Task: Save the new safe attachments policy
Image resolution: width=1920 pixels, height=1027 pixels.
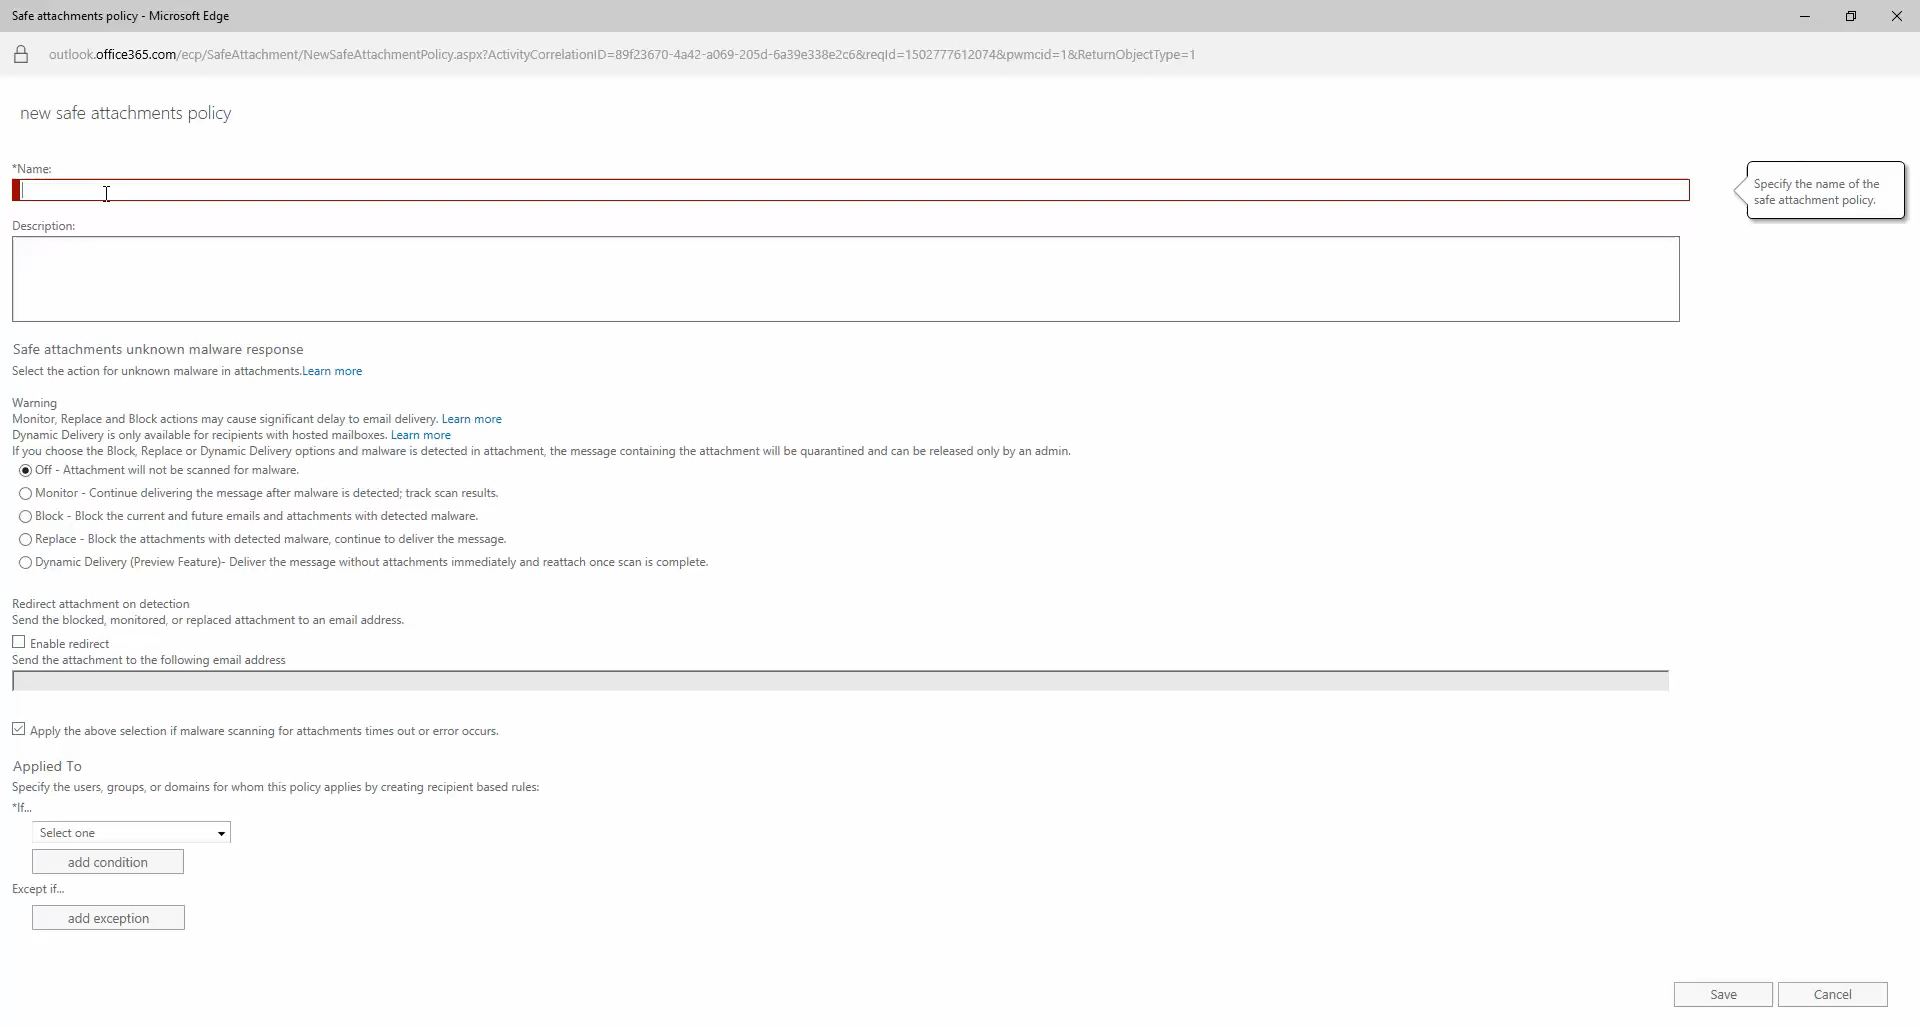Action: pos(1723,995)
